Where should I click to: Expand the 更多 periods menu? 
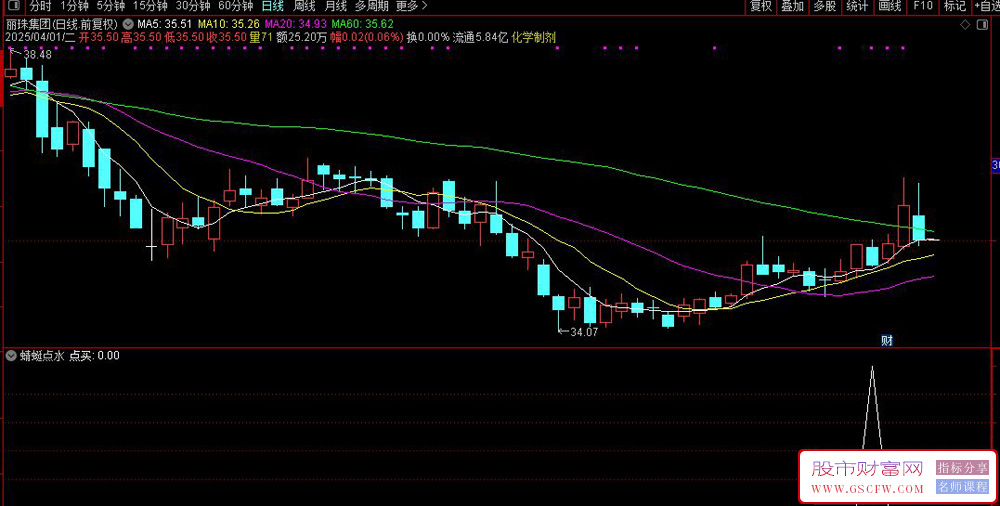(411, 6)
